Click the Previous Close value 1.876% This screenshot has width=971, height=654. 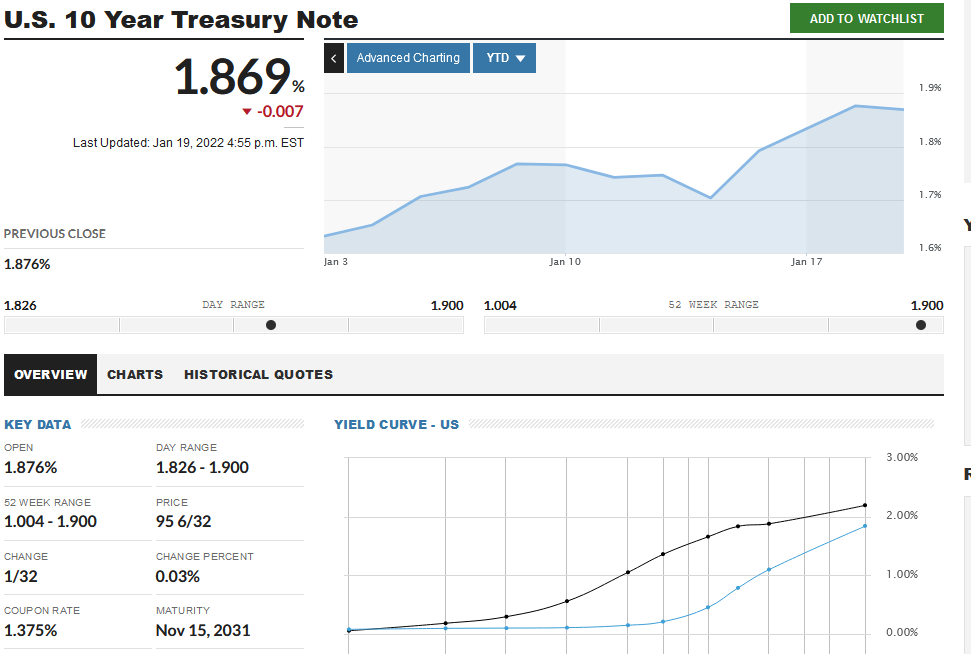[27, 264]
